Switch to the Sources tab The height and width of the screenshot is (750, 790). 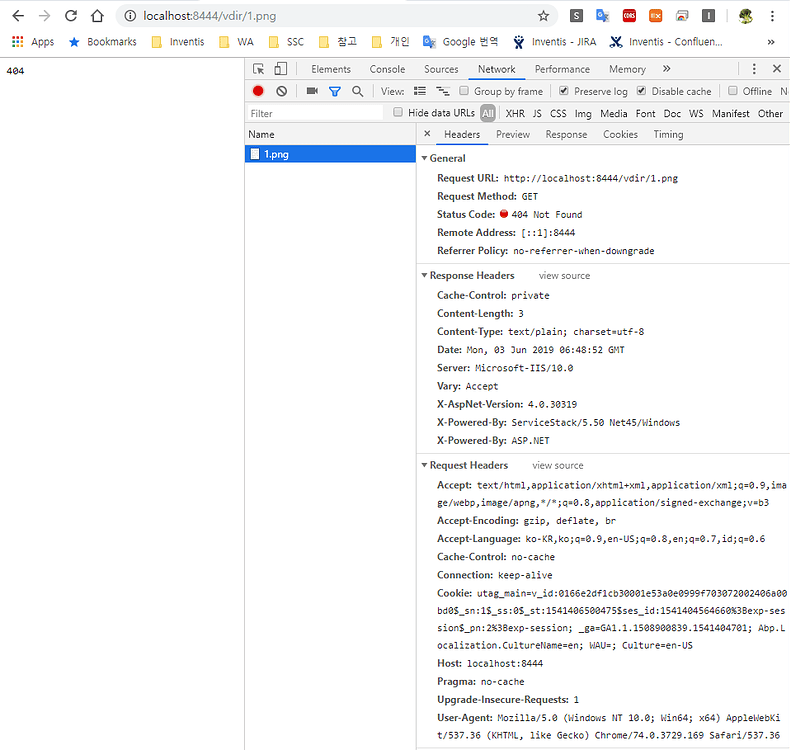[x=441, y=69]
